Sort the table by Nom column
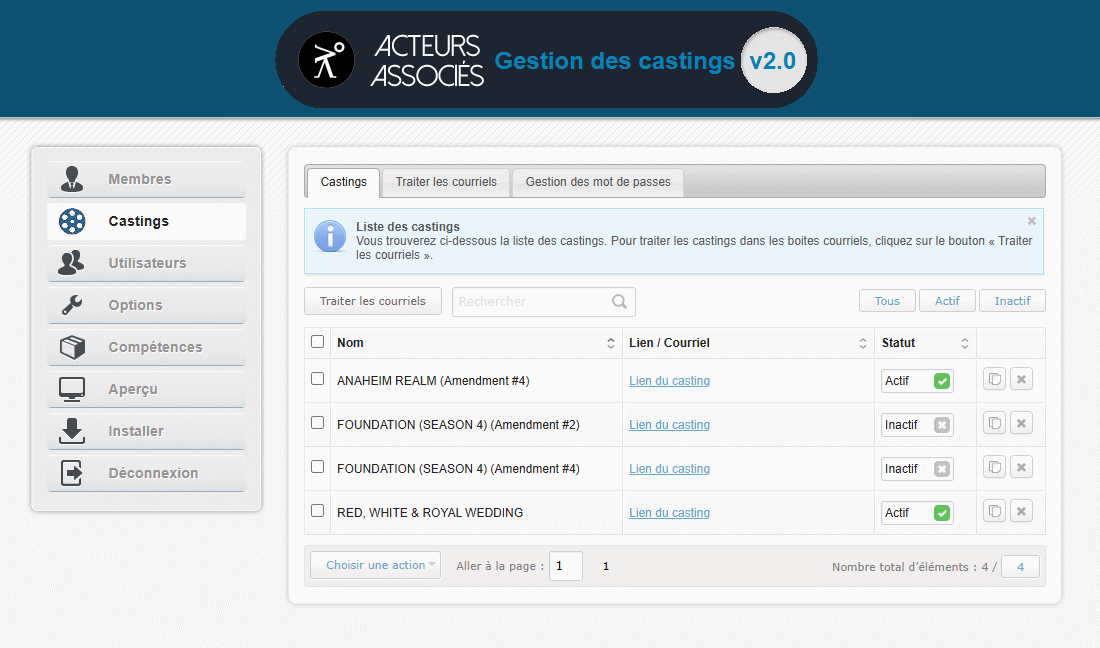 coord(611,343)
